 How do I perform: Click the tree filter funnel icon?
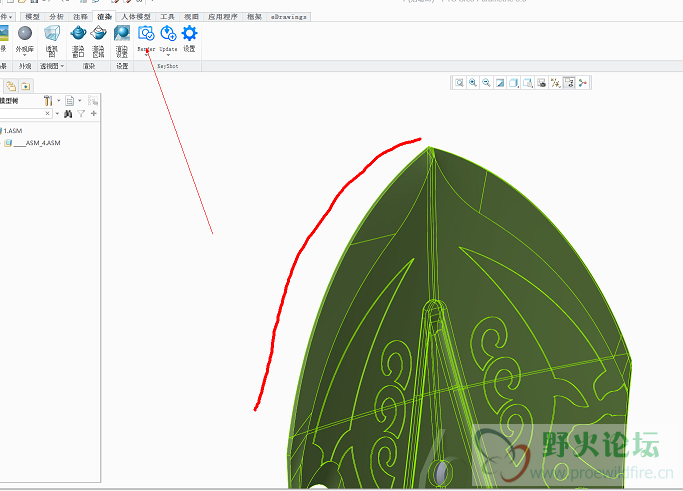click(81, 114)
